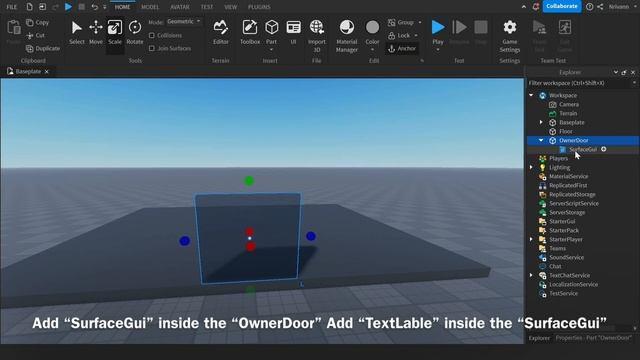Open the notifications bell

pyautogui.click(x=536, y=7)
